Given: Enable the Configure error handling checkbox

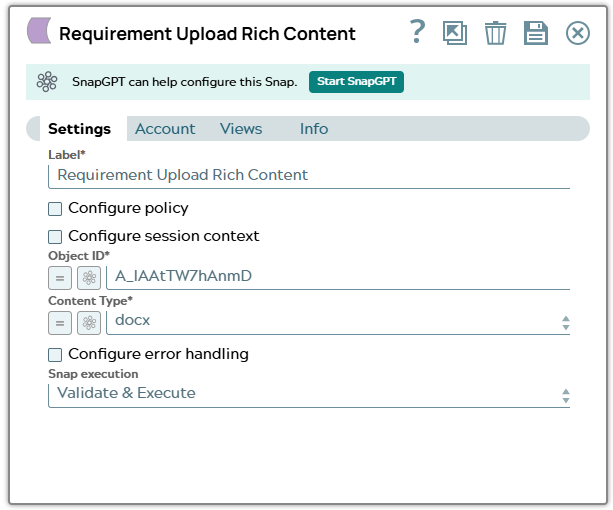Looking at the screenshot, I should click(x=55, y=355).
